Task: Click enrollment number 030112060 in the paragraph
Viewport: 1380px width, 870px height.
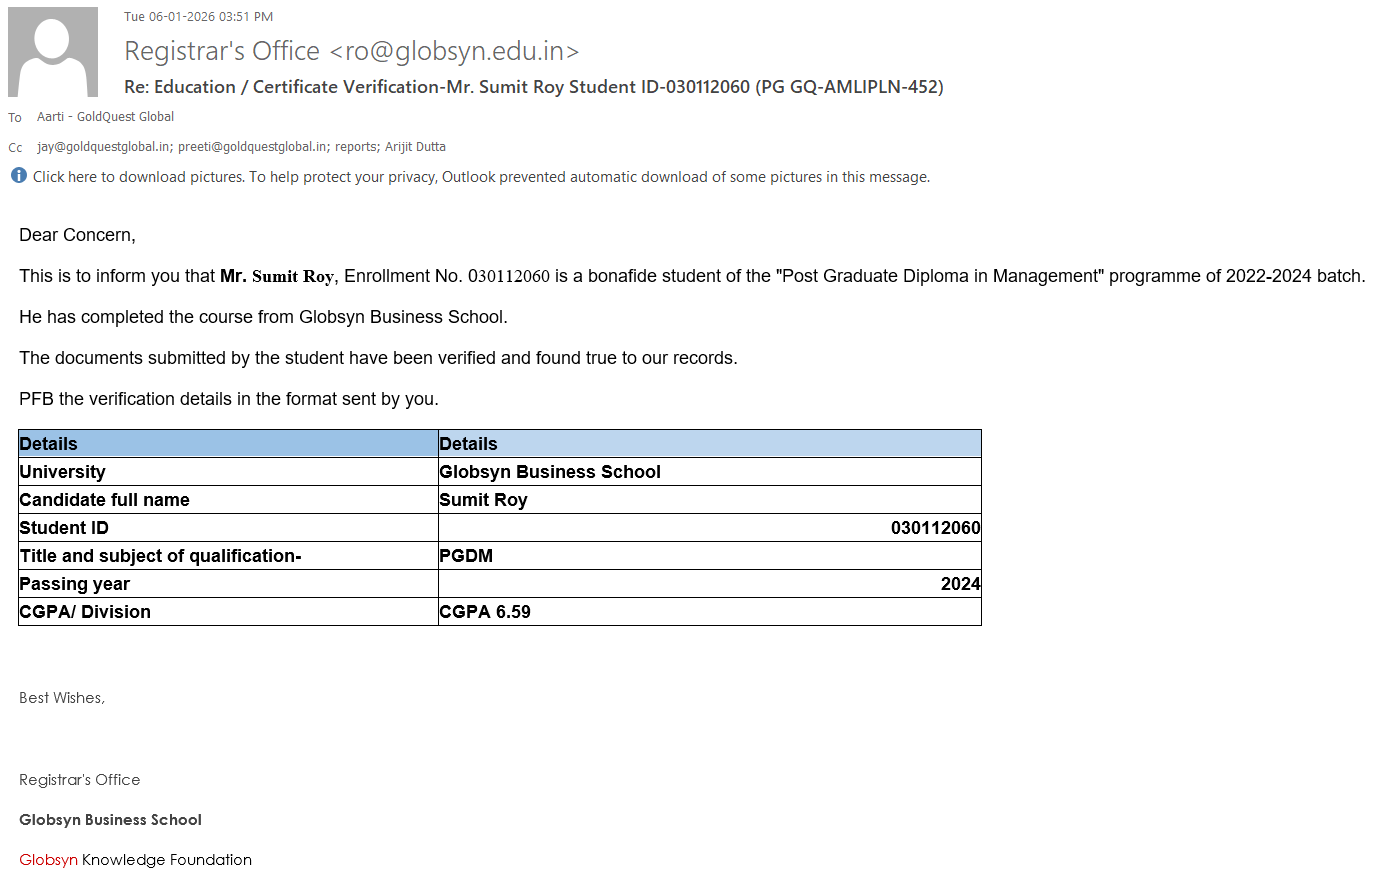Action: point(509,276)
